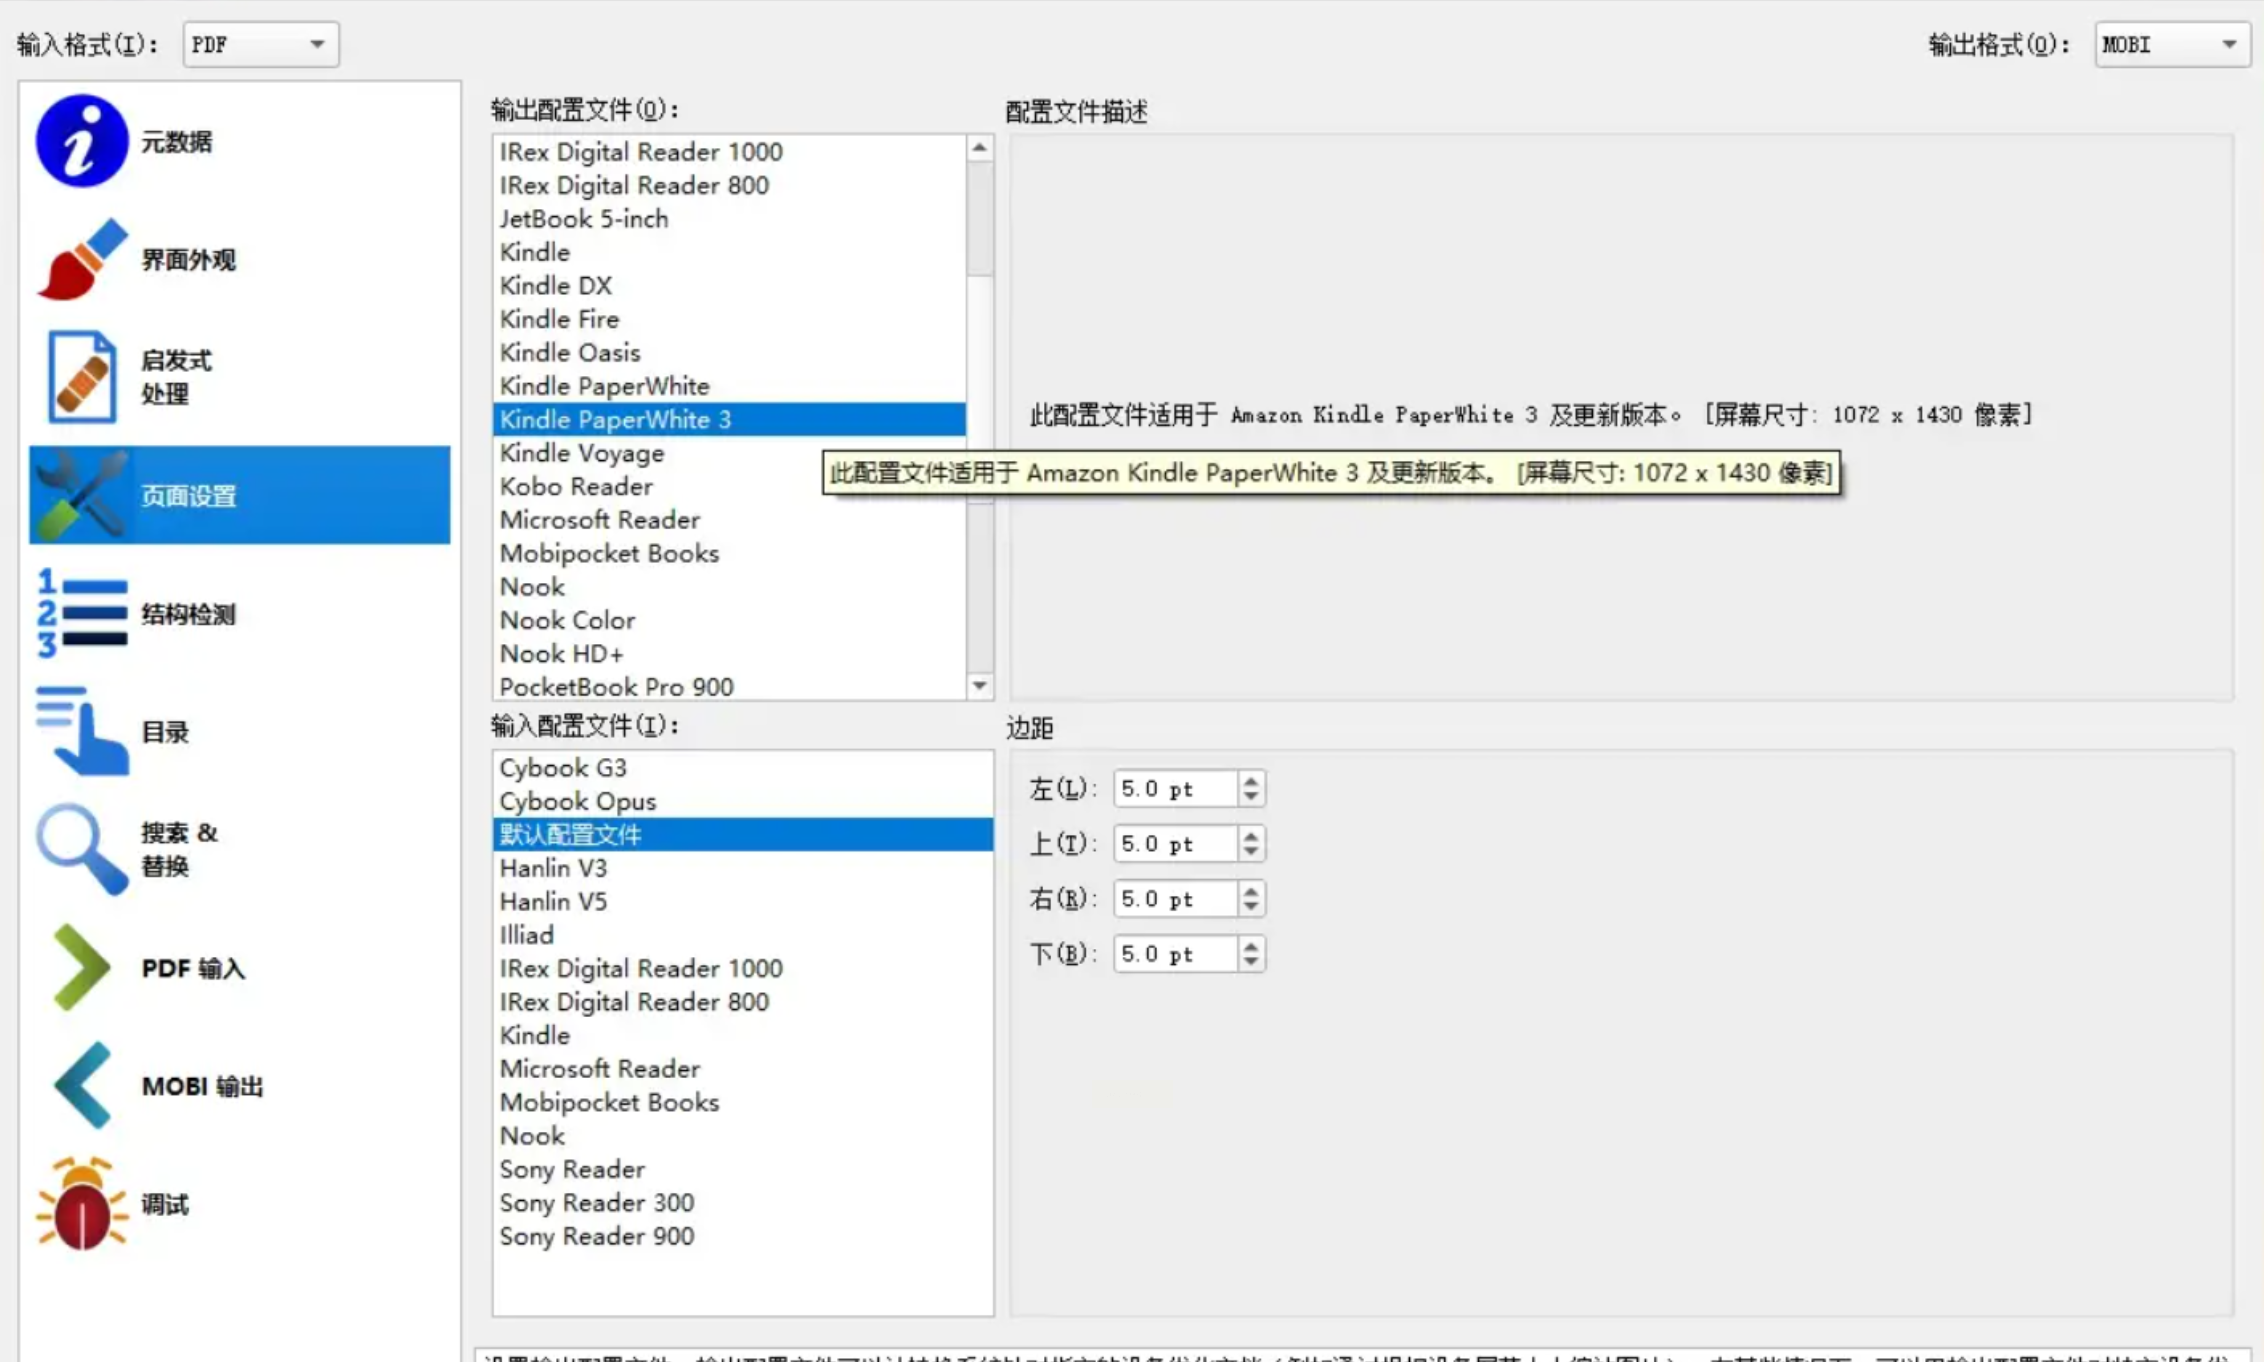Choose Kindle Oasis output profile

pyautogui.click(x=569, y=353)
